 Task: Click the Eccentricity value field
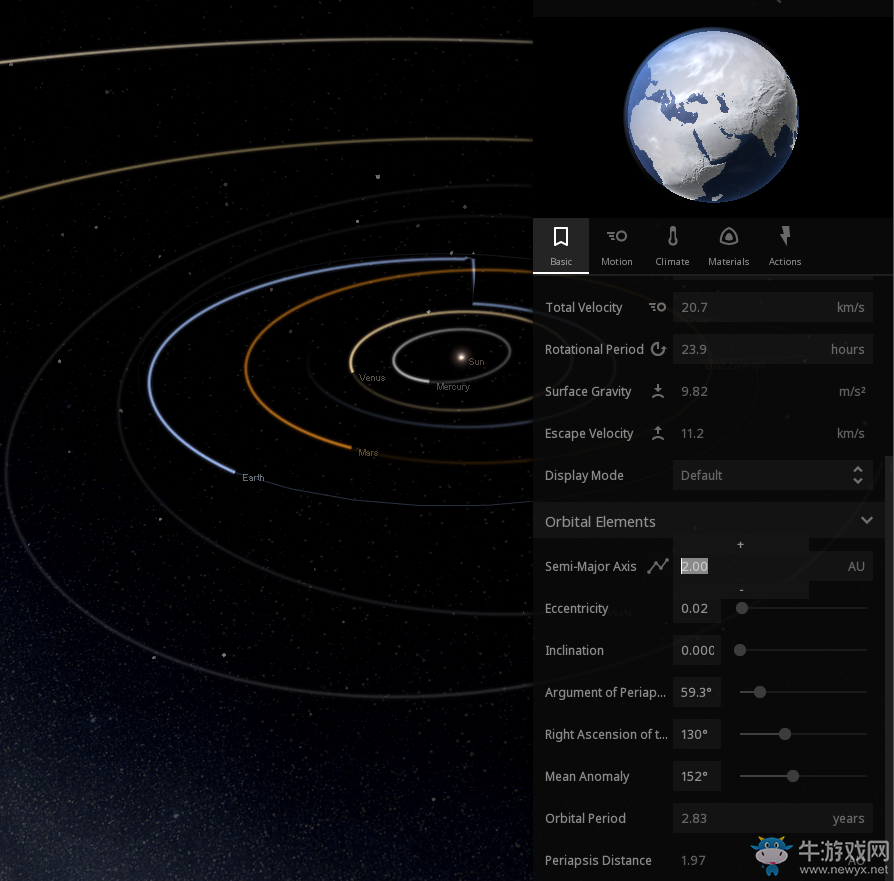click(697, 608)
